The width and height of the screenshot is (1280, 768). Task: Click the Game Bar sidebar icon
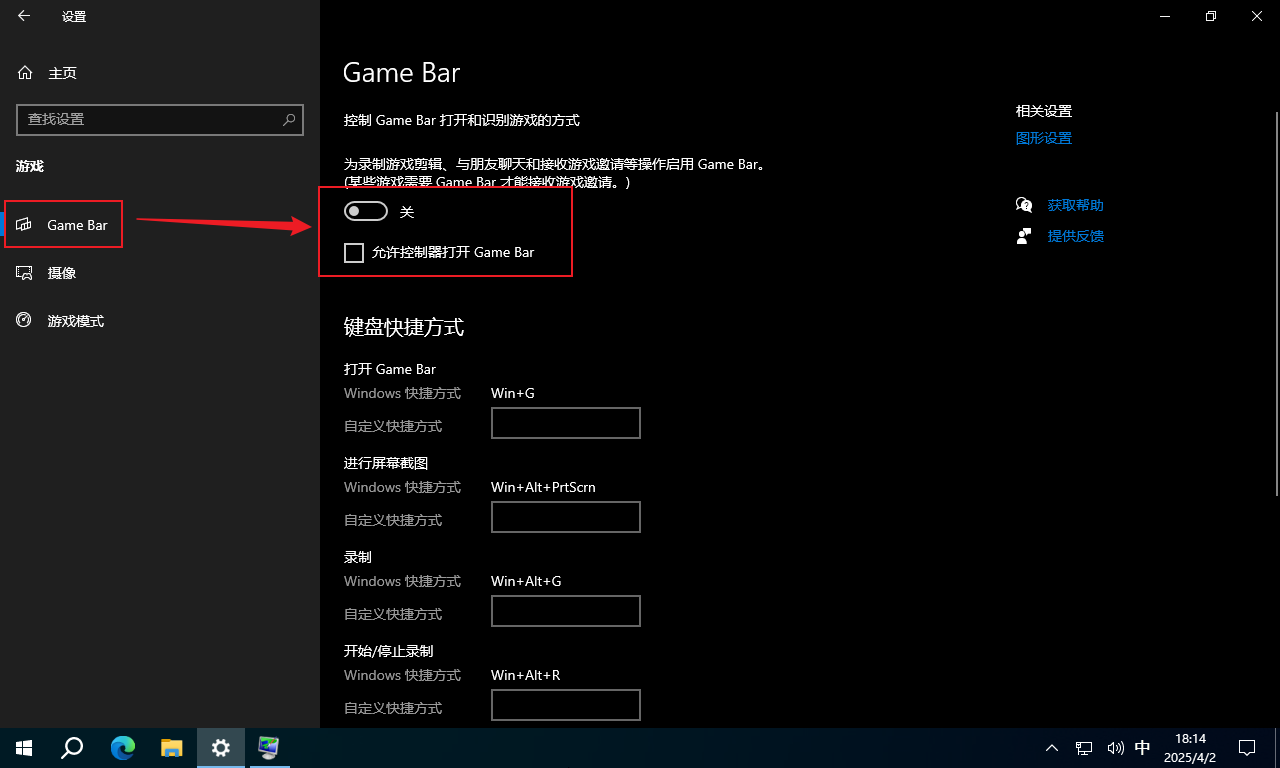coord(25,225)
